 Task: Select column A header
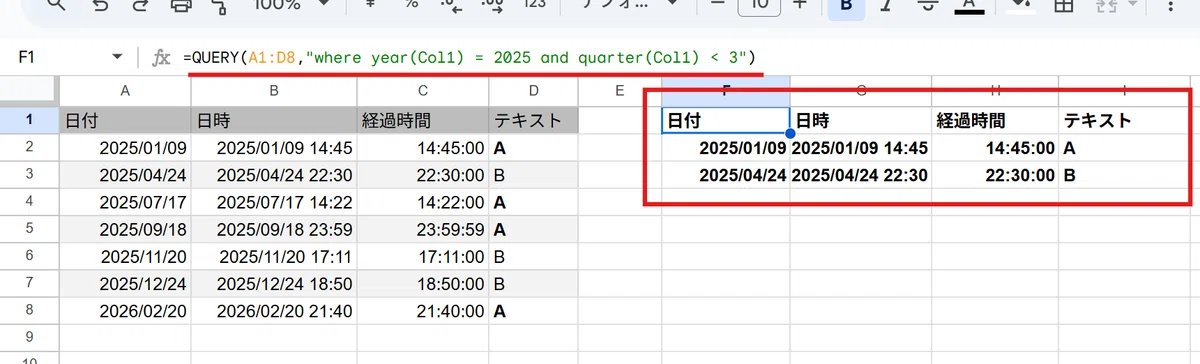[x=125, y=91]
